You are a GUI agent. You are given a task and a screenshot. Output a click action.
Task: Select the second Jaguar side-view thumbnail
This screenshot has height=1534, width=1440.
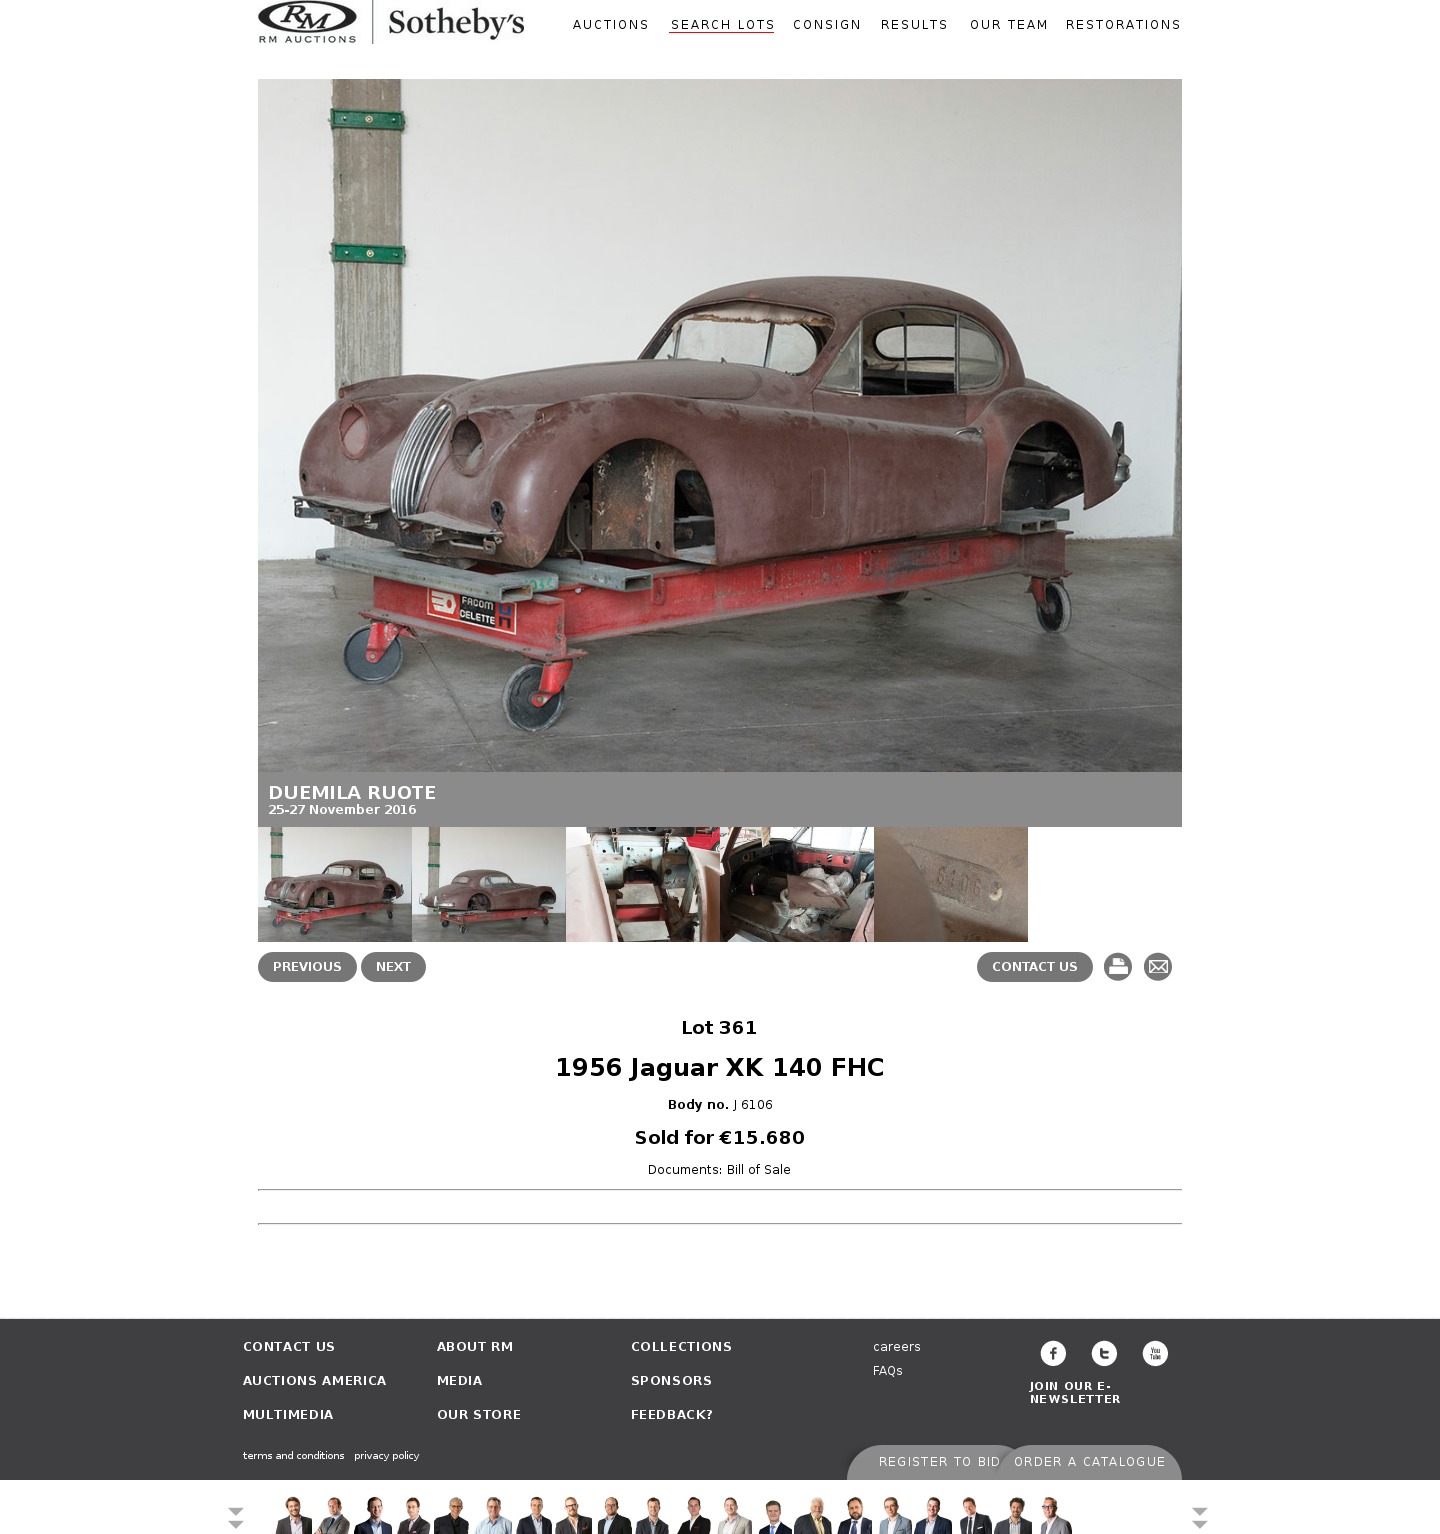click(489, 884)
